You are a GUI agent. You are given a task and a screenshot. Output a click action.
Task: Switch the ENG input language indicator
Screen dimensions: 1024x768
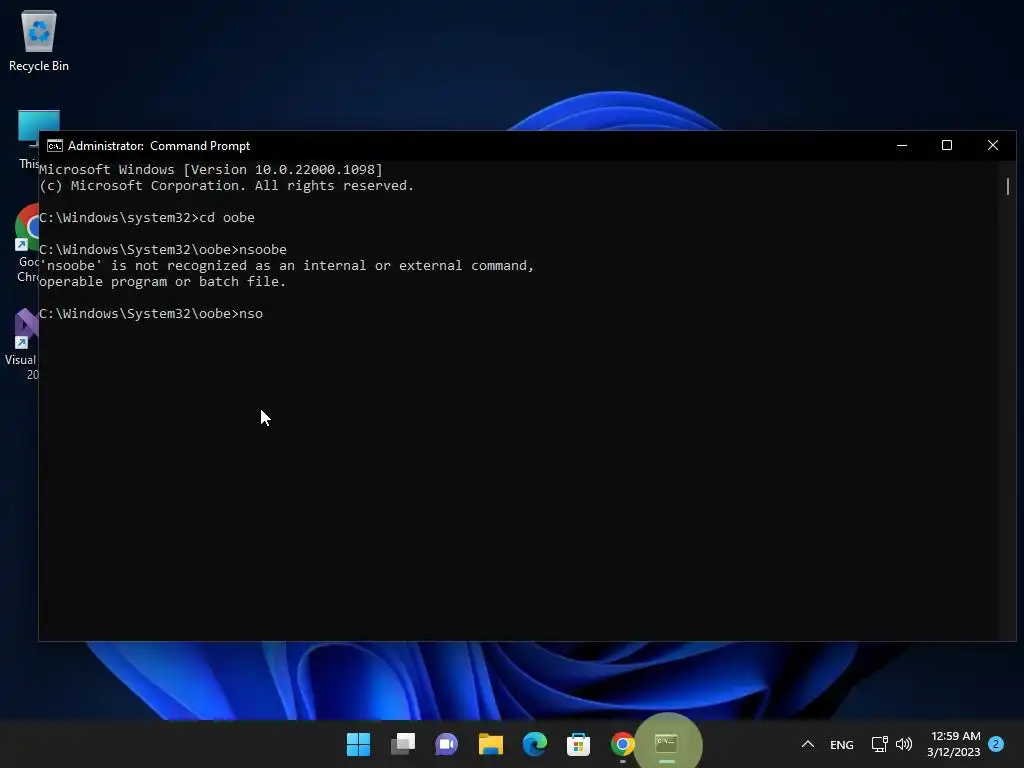point(841,744)
